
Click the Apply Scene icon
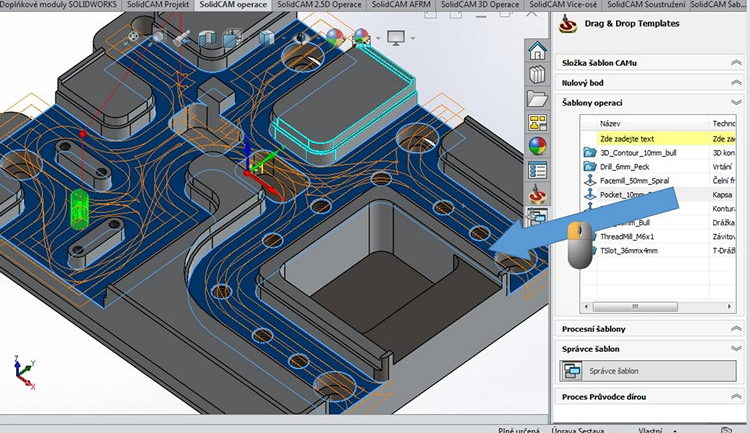pos(361,37)
